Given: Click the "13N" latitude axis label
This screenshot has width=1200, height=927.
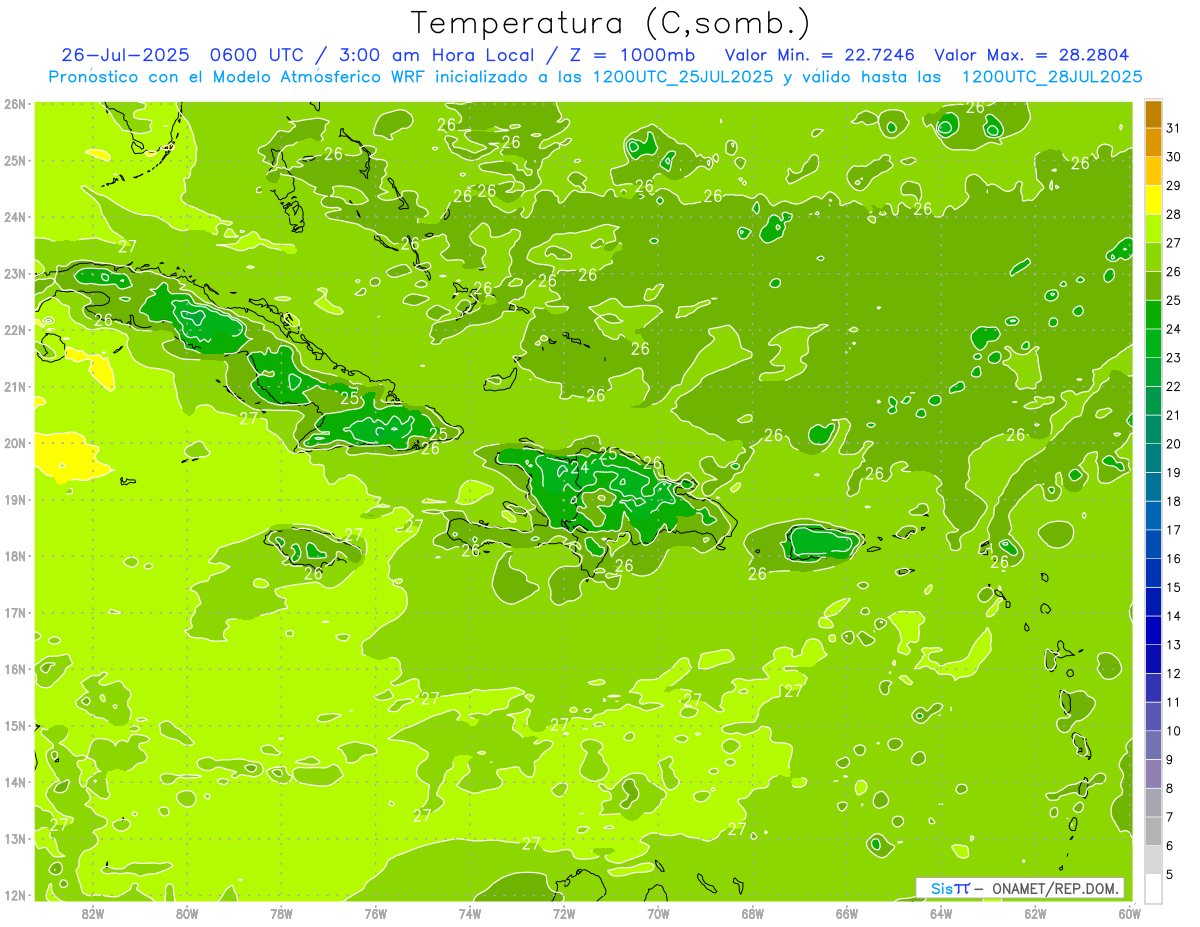Looking at the screenshot, I should pos(15,839).
